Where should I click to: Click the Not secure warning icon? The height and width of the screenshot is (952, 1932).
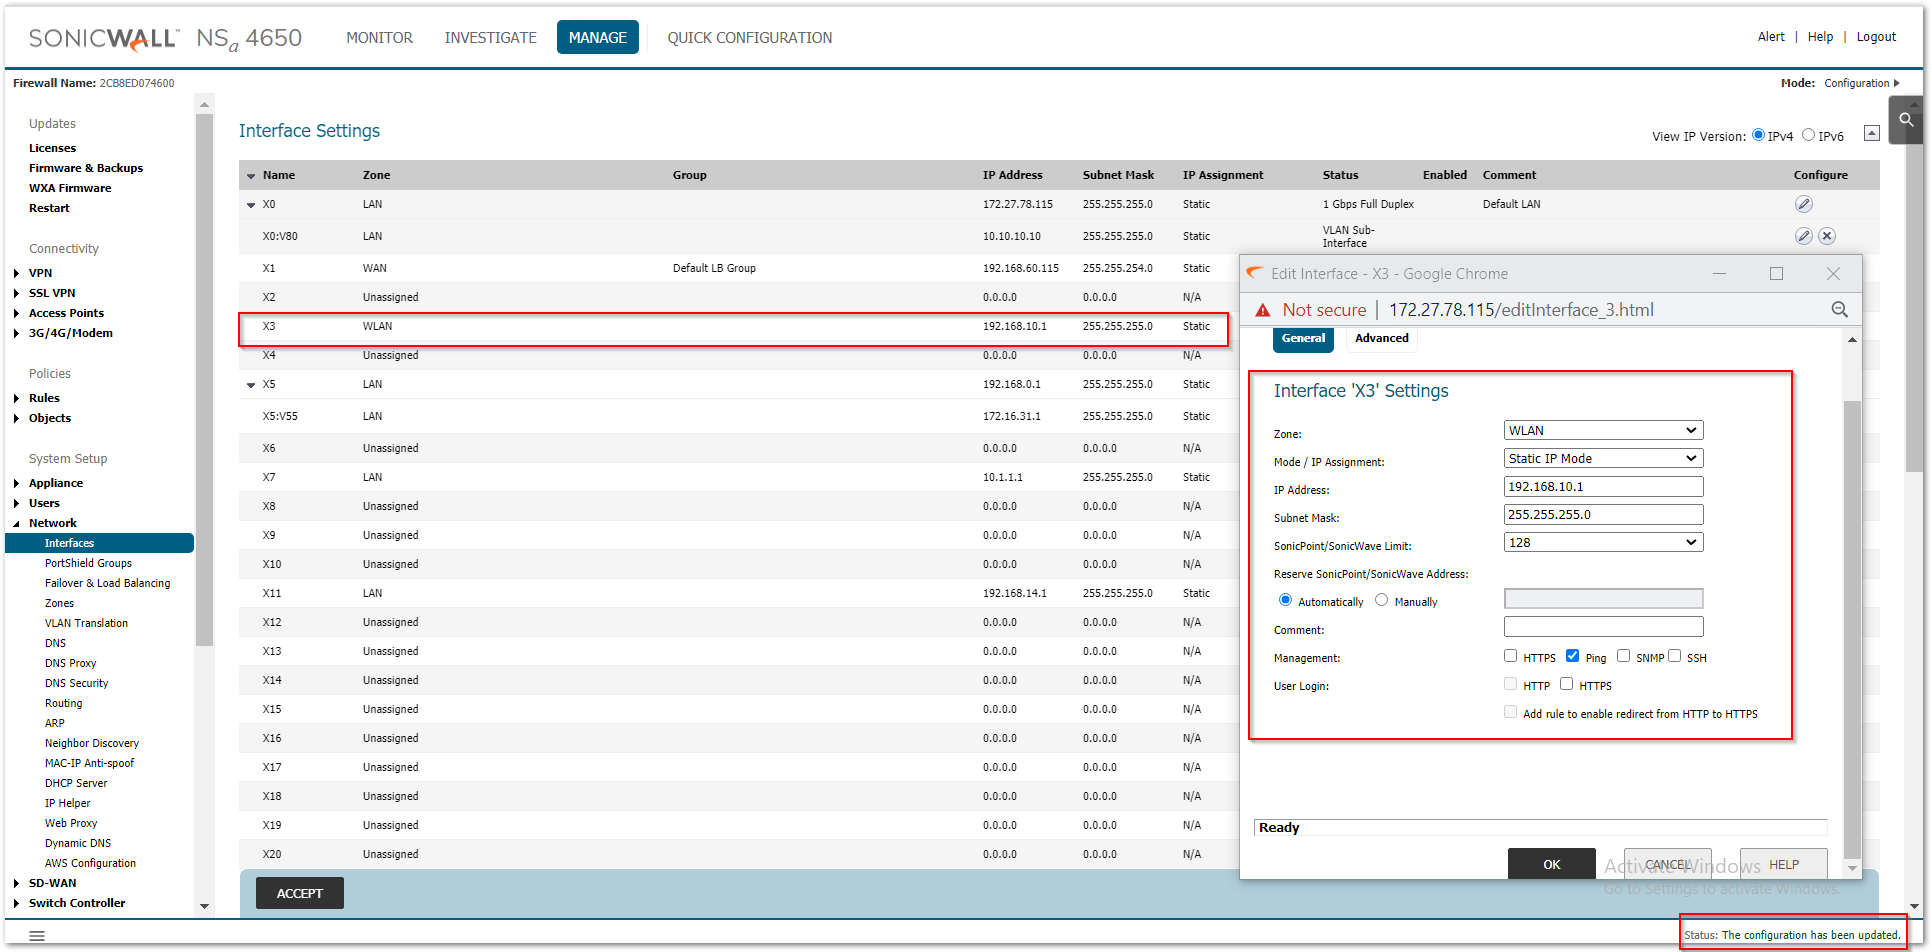[1263, 310]
